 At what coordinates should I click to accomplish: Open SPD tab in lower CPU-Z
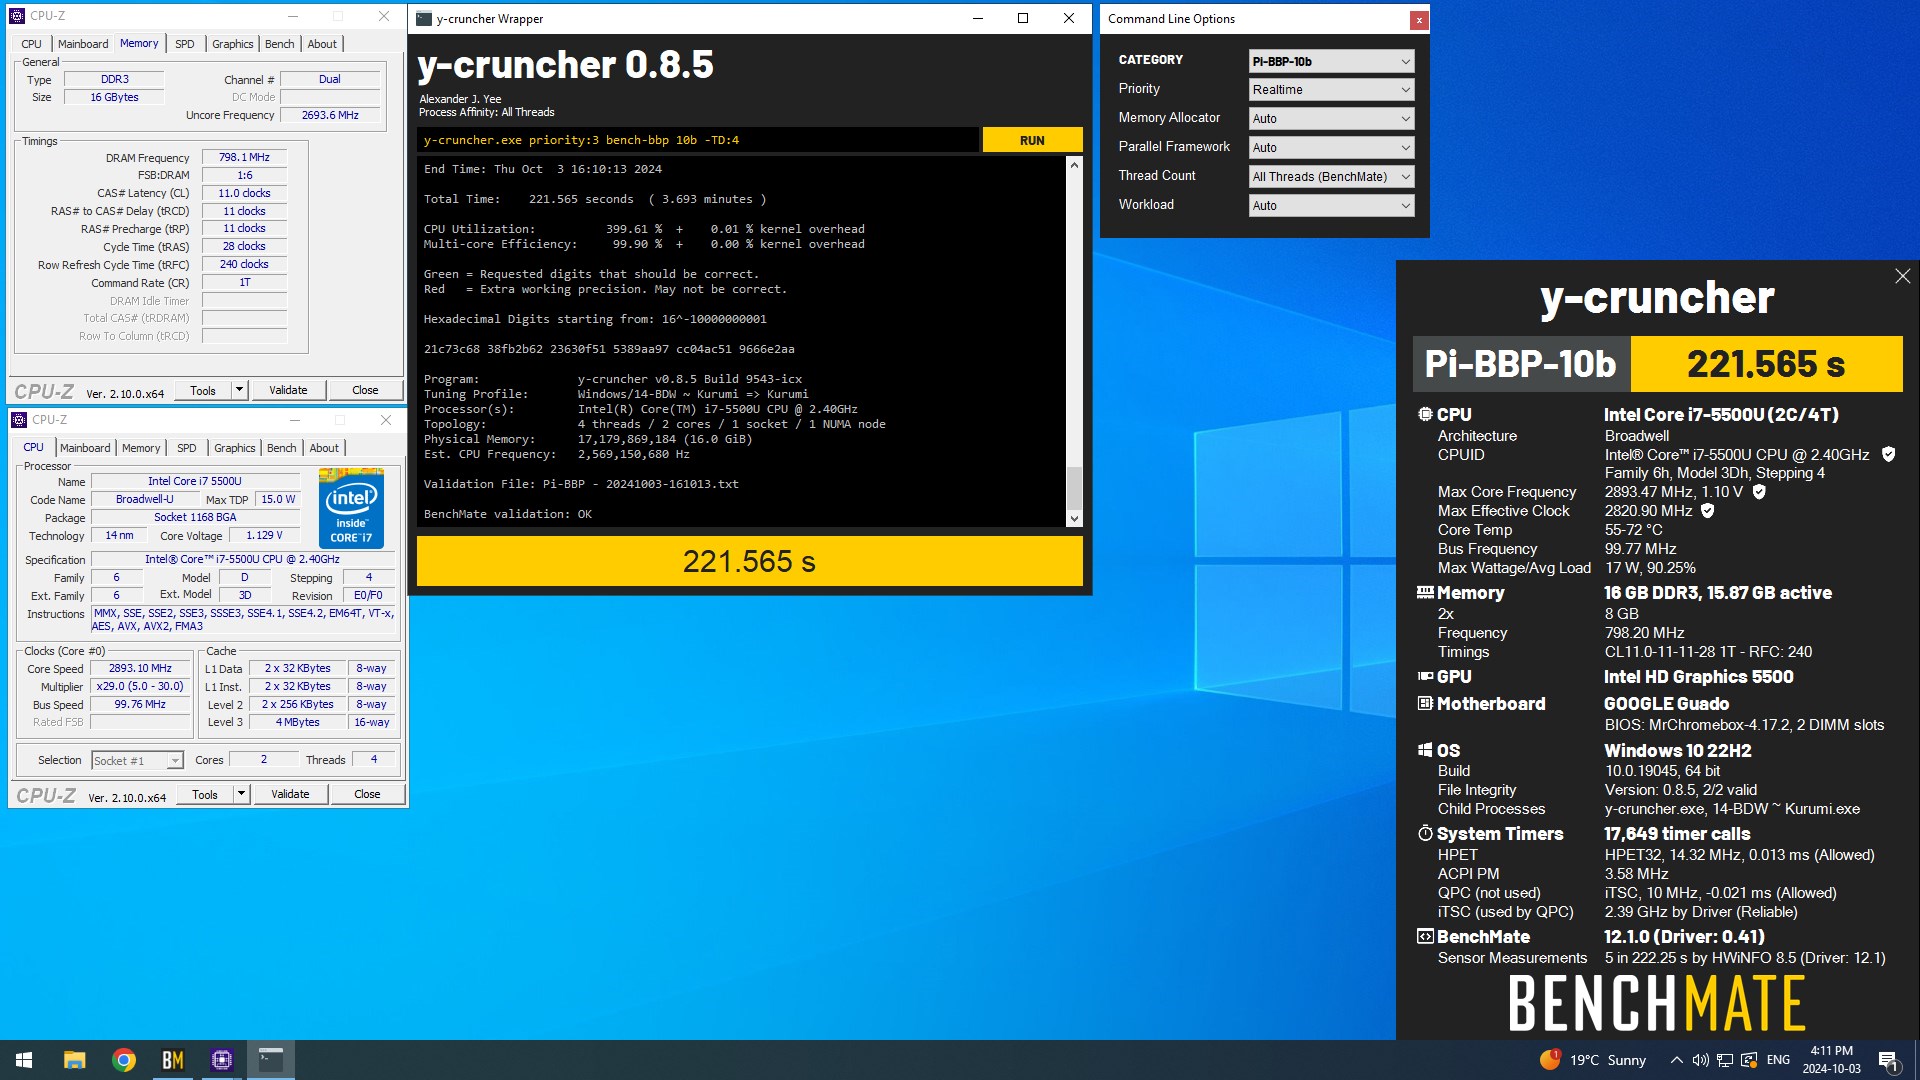click(x=187, y=448)
